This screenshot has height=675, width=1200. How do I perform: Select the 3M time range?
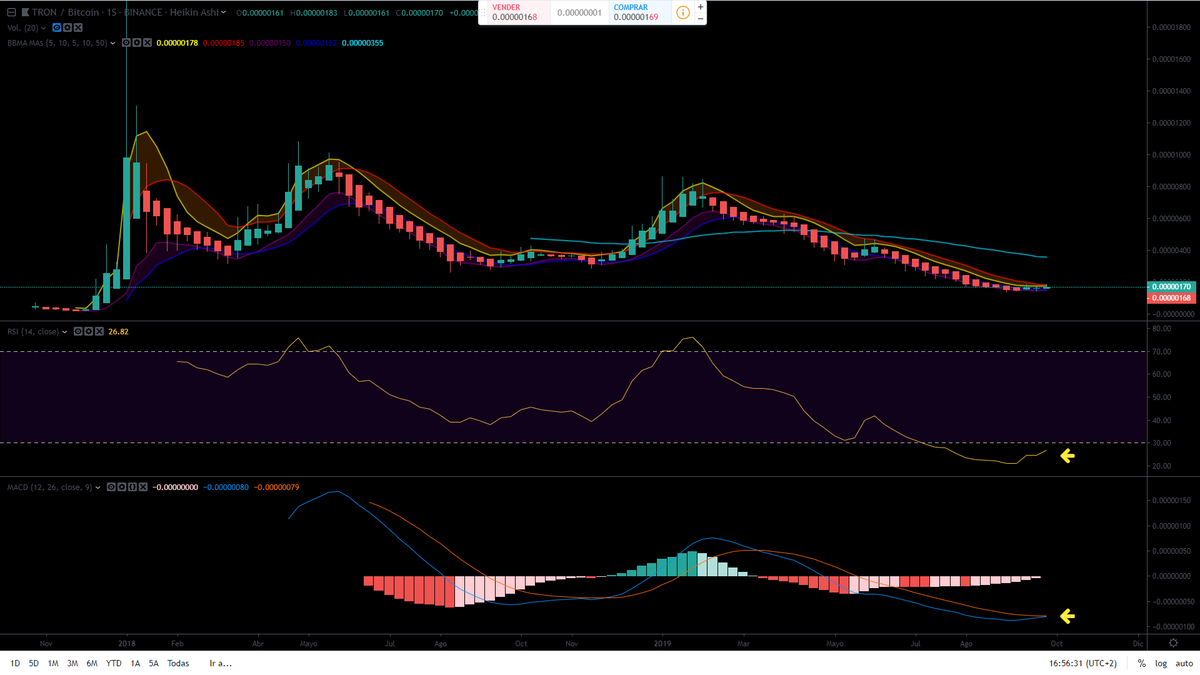coord(72,663)
